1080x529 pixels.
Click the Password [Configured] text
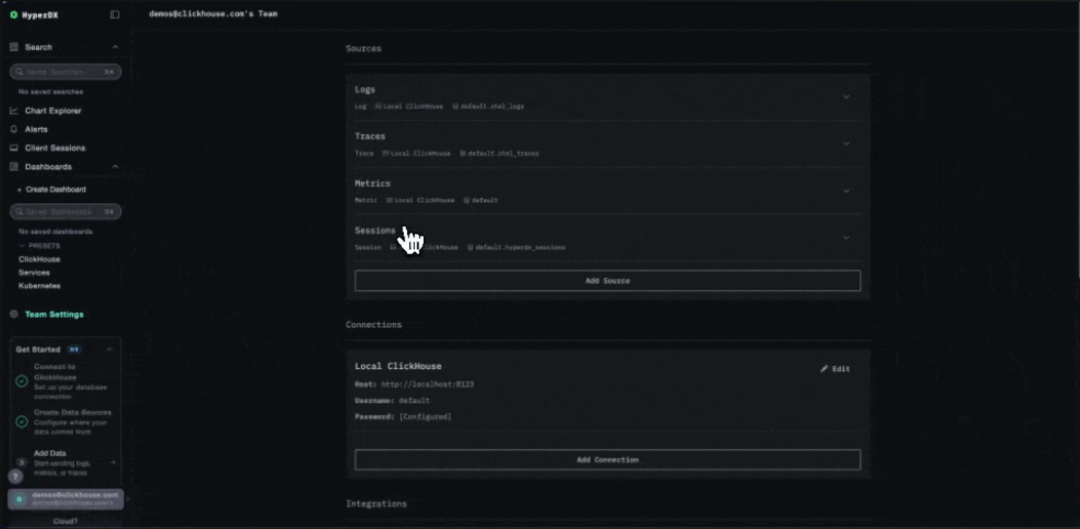coord(403,417)
